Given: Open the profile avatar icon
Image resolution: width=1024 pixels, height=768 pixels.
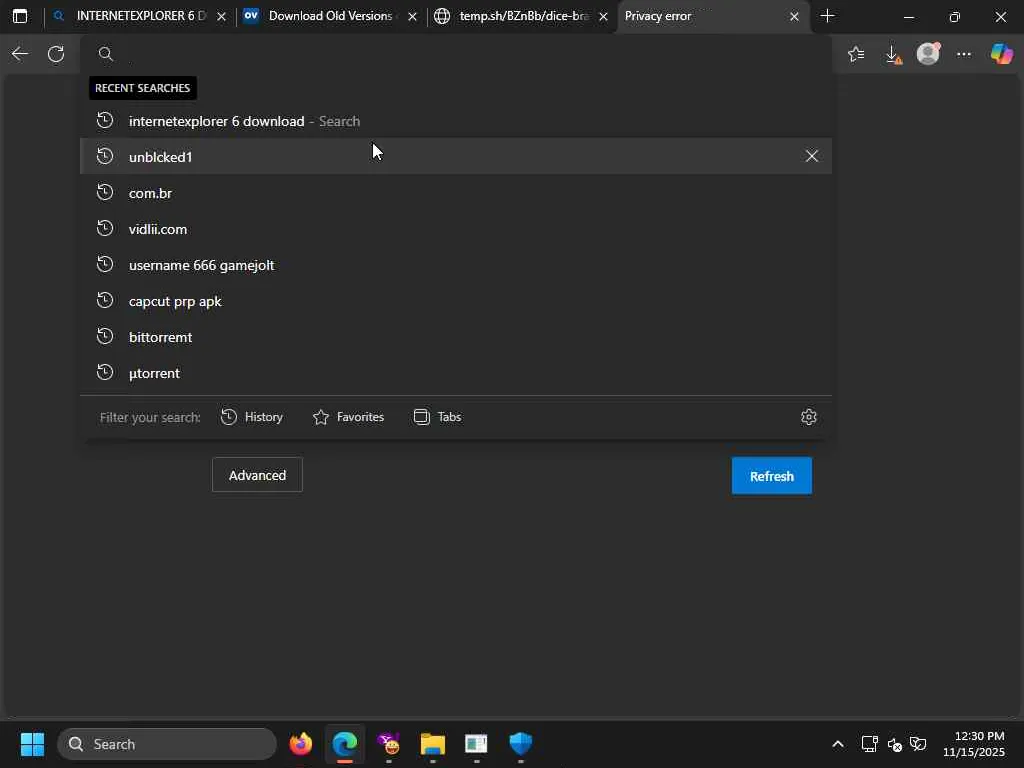Looking at the screenshot, I should point(928,54).
